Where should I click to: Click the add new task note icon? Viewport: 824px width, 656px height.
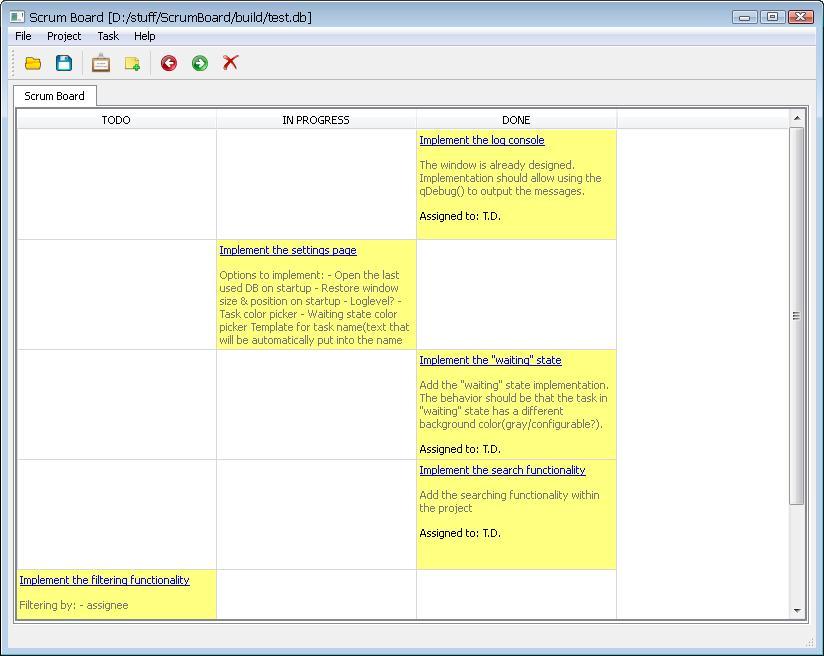pos(132,63)
